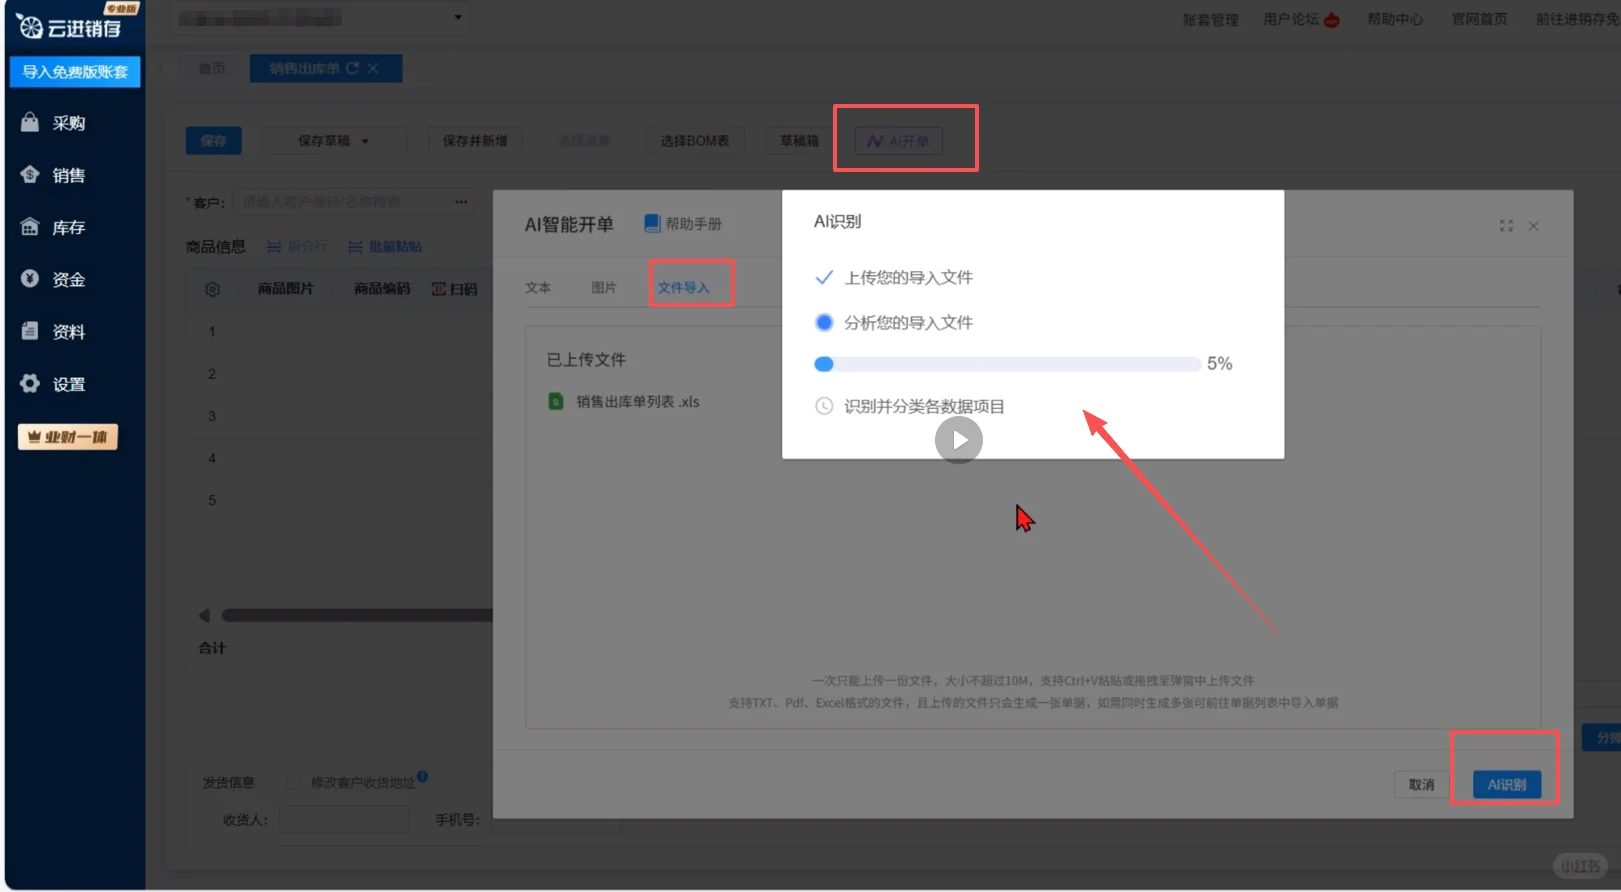
Task: Click the help info icon beside 修改客户收货地址
Action: coord(422,776)
